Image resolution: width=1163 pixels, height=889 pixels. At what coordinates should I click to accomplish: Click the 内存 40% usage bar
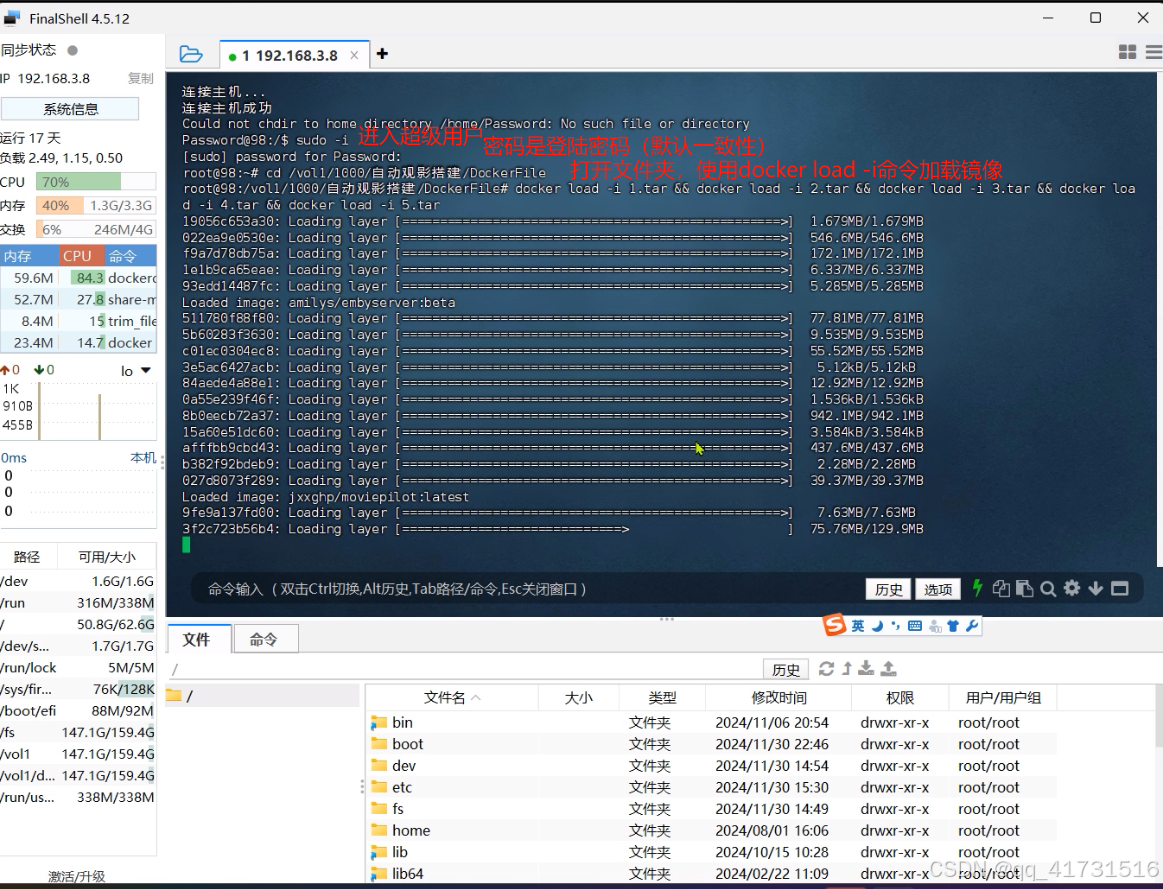96,205
